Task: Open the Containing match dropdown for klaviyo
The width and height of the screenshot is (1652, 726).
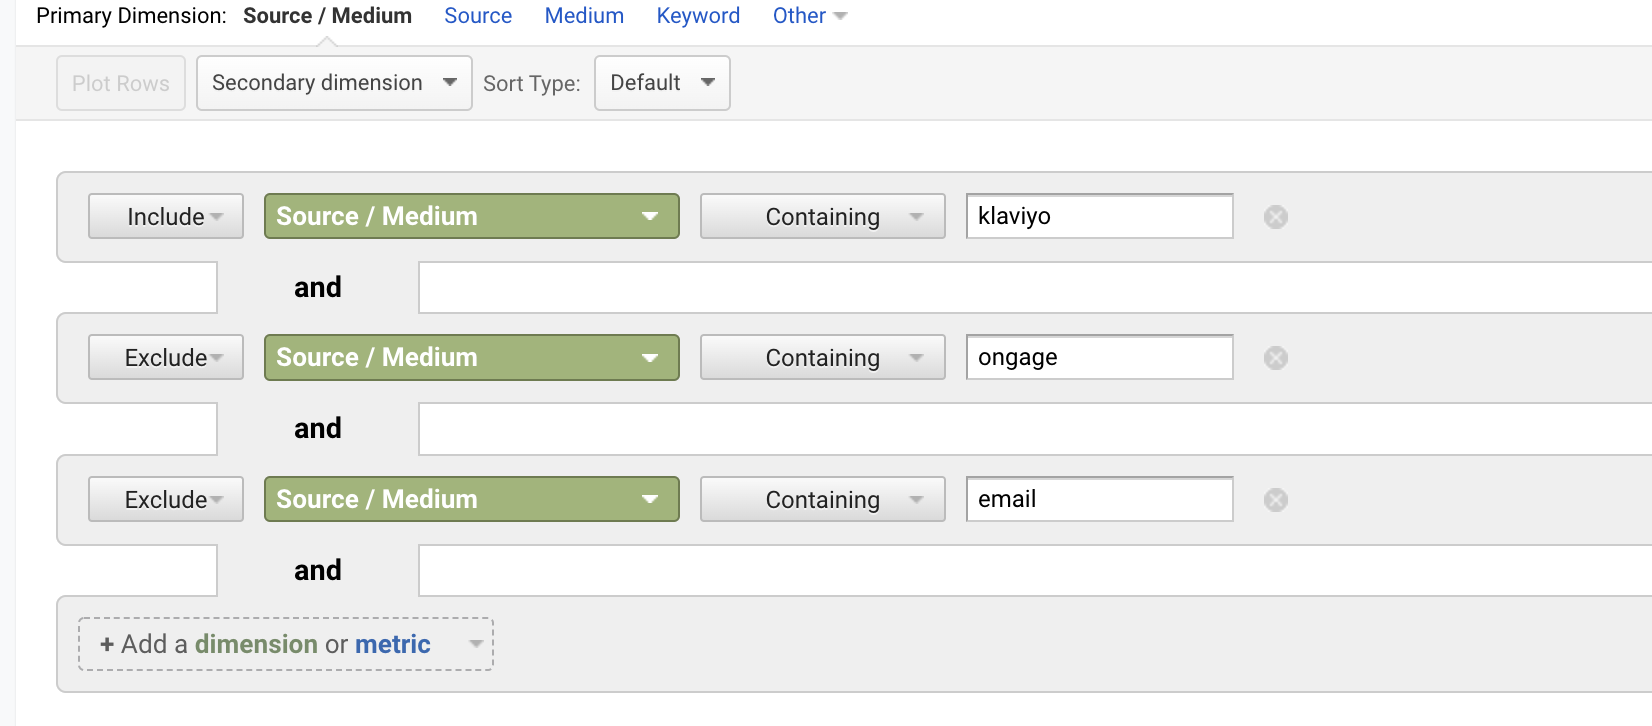Action: click(822, 216)
